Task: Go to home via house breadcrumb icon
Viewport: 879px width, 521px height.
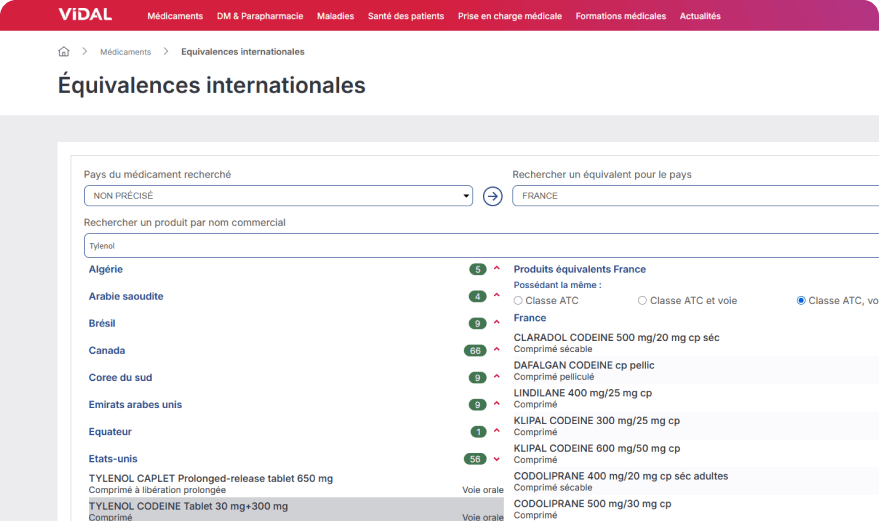Action: point(64,52)
